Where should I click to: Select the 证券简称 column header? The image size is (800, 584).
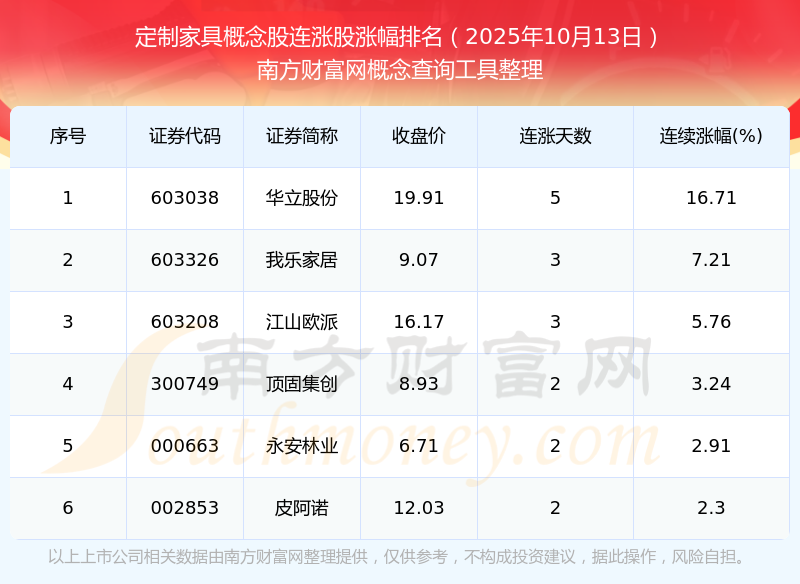(302, 136)
